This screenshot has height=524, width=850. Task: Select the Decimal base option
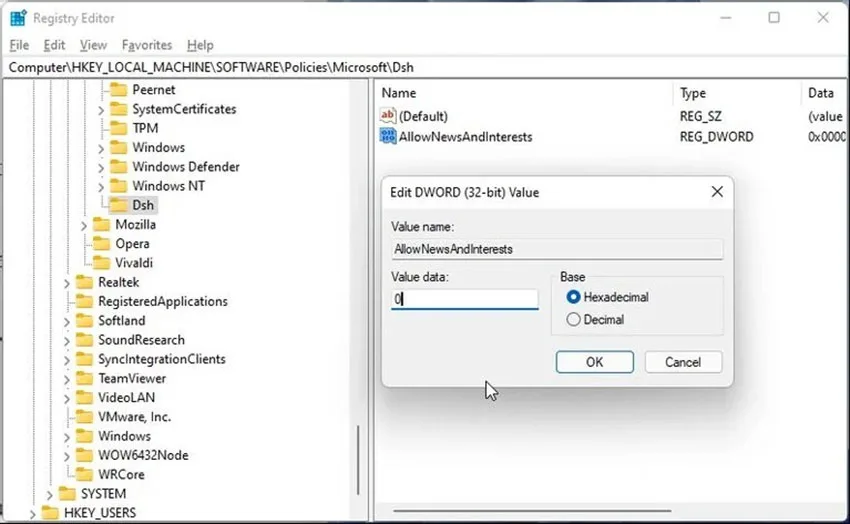573,320
